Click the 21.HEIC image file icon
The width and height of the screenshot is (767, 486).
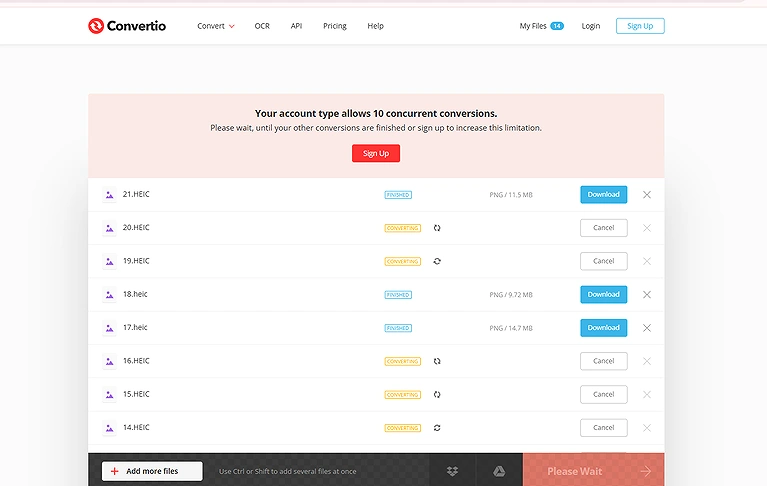110,195
